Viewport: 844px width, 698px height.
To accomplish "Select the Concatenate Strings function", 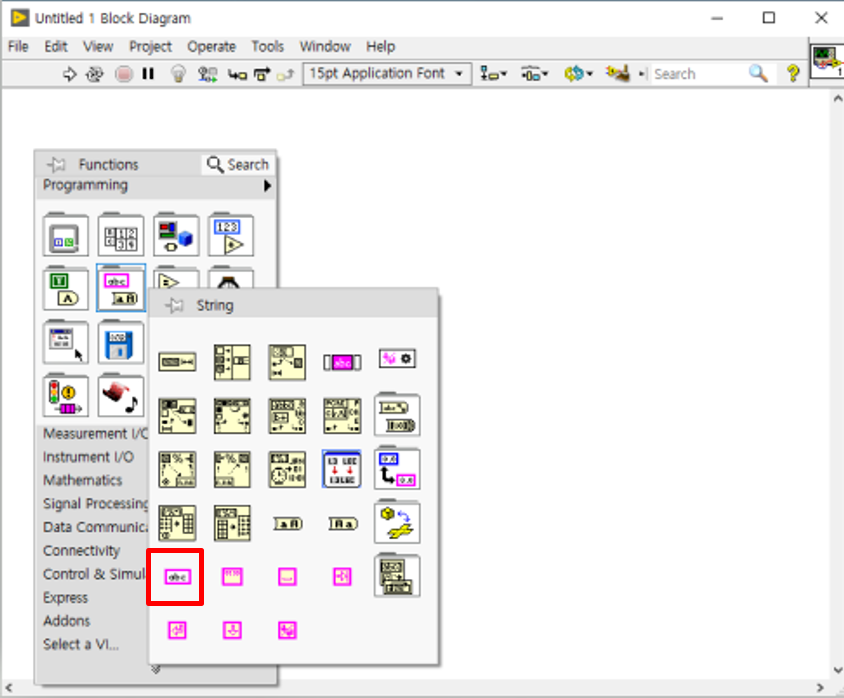I will click(x=232, y=362).
